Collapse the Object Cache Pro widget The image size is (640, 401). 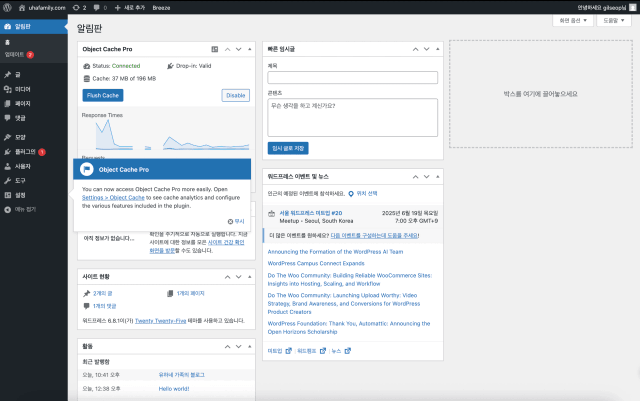coord(249,49)
